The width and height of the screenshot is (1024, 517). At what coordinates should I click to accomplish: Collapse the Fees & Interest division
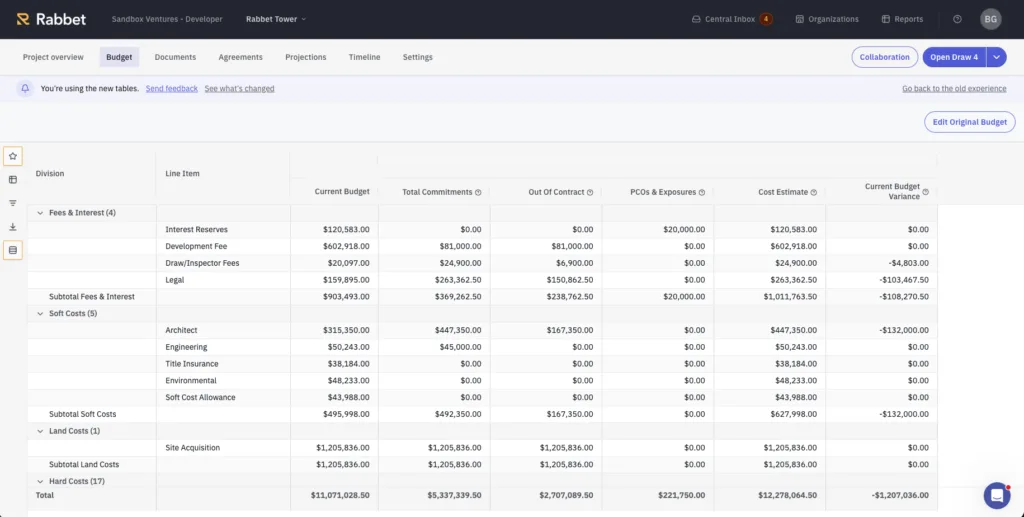click(40, 213)
